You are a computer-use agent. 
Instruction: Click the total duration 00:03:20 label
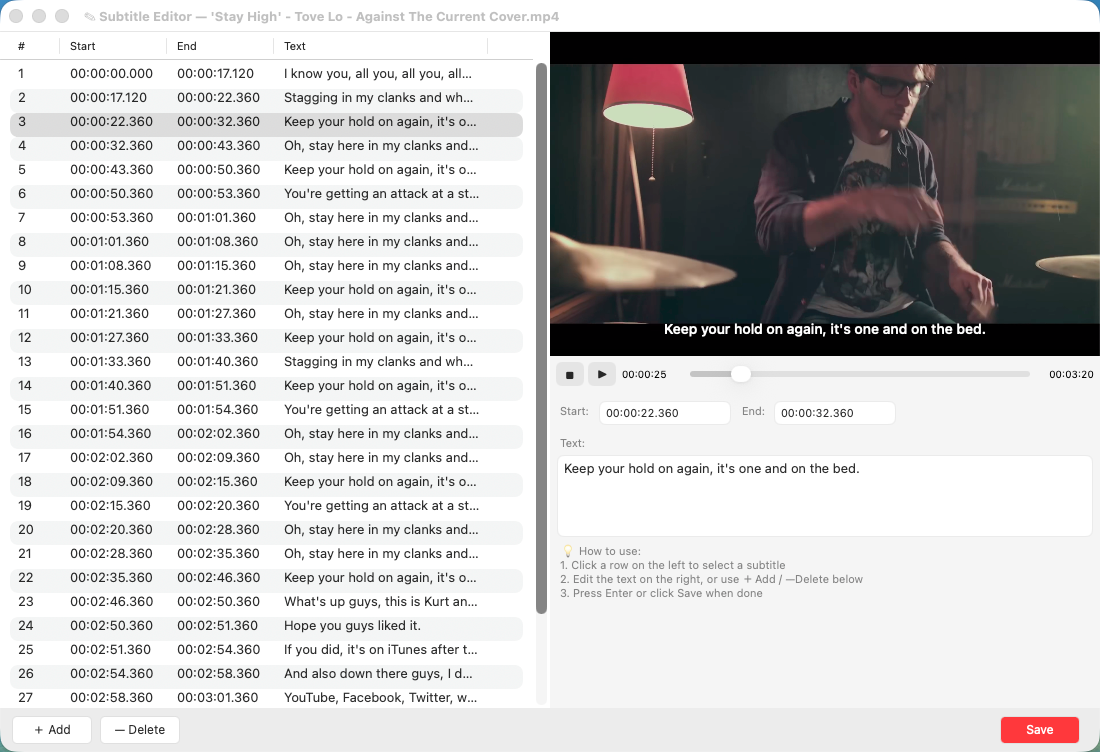tap(1071, 375)
